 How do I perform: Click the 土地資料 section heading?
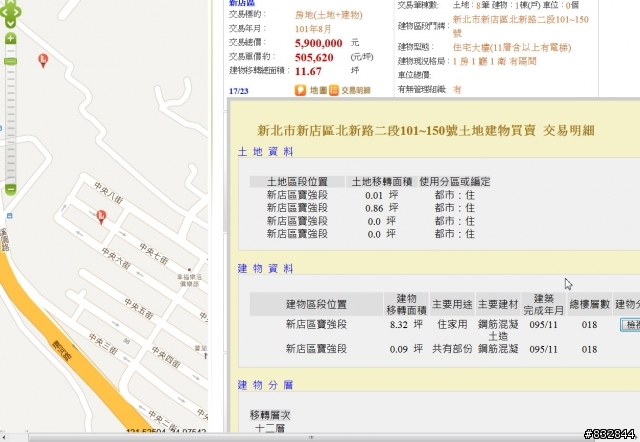[x=265, y=152]
